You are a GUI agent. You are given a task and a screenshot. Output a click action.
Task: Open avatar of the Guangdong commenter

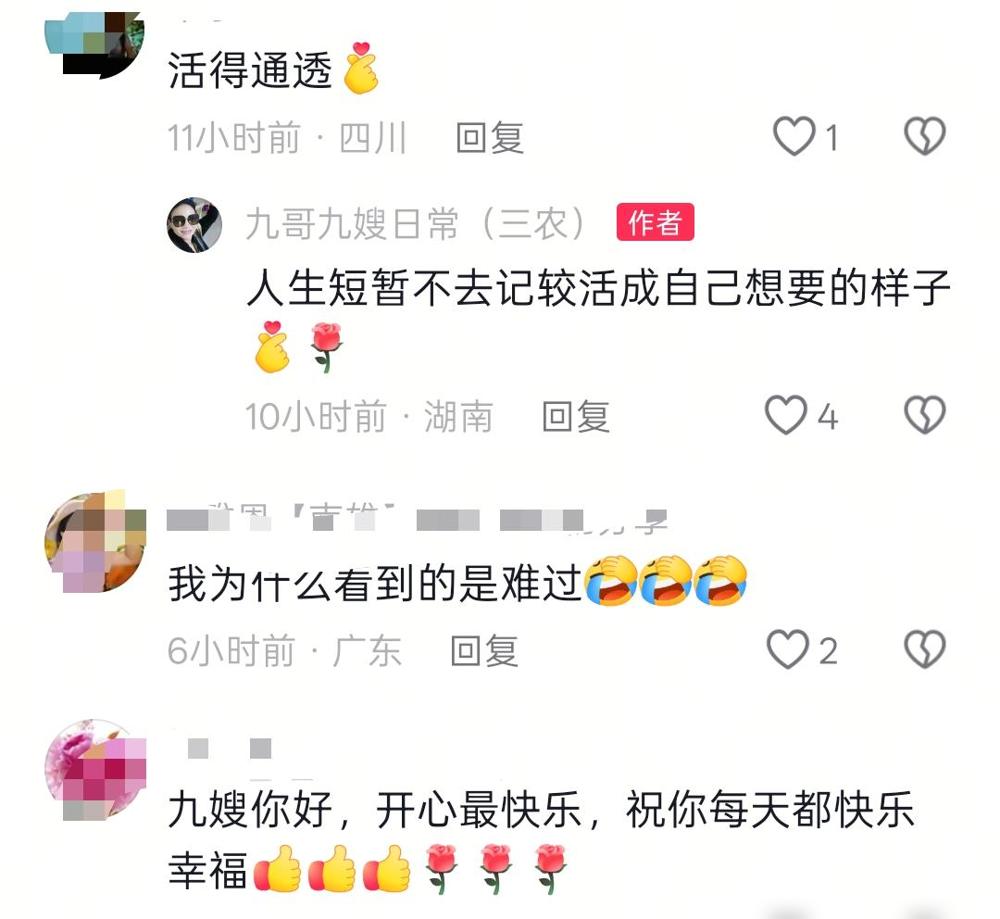94,542
